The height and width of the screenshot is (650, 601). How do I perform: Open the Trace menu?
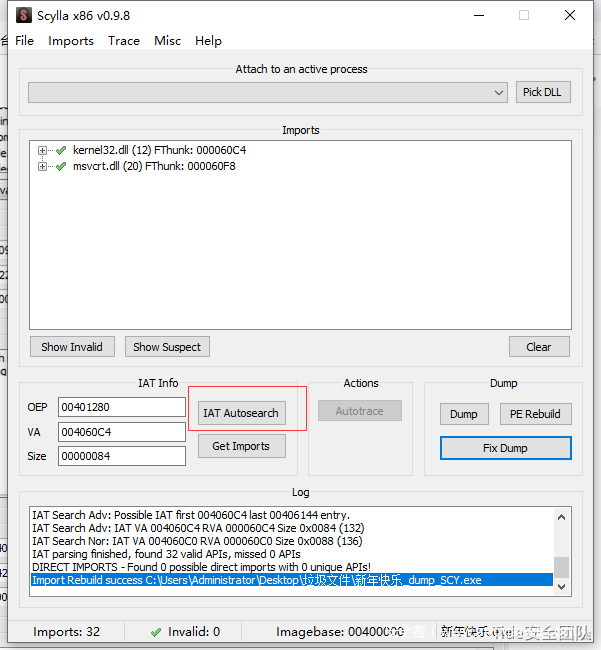124,41
